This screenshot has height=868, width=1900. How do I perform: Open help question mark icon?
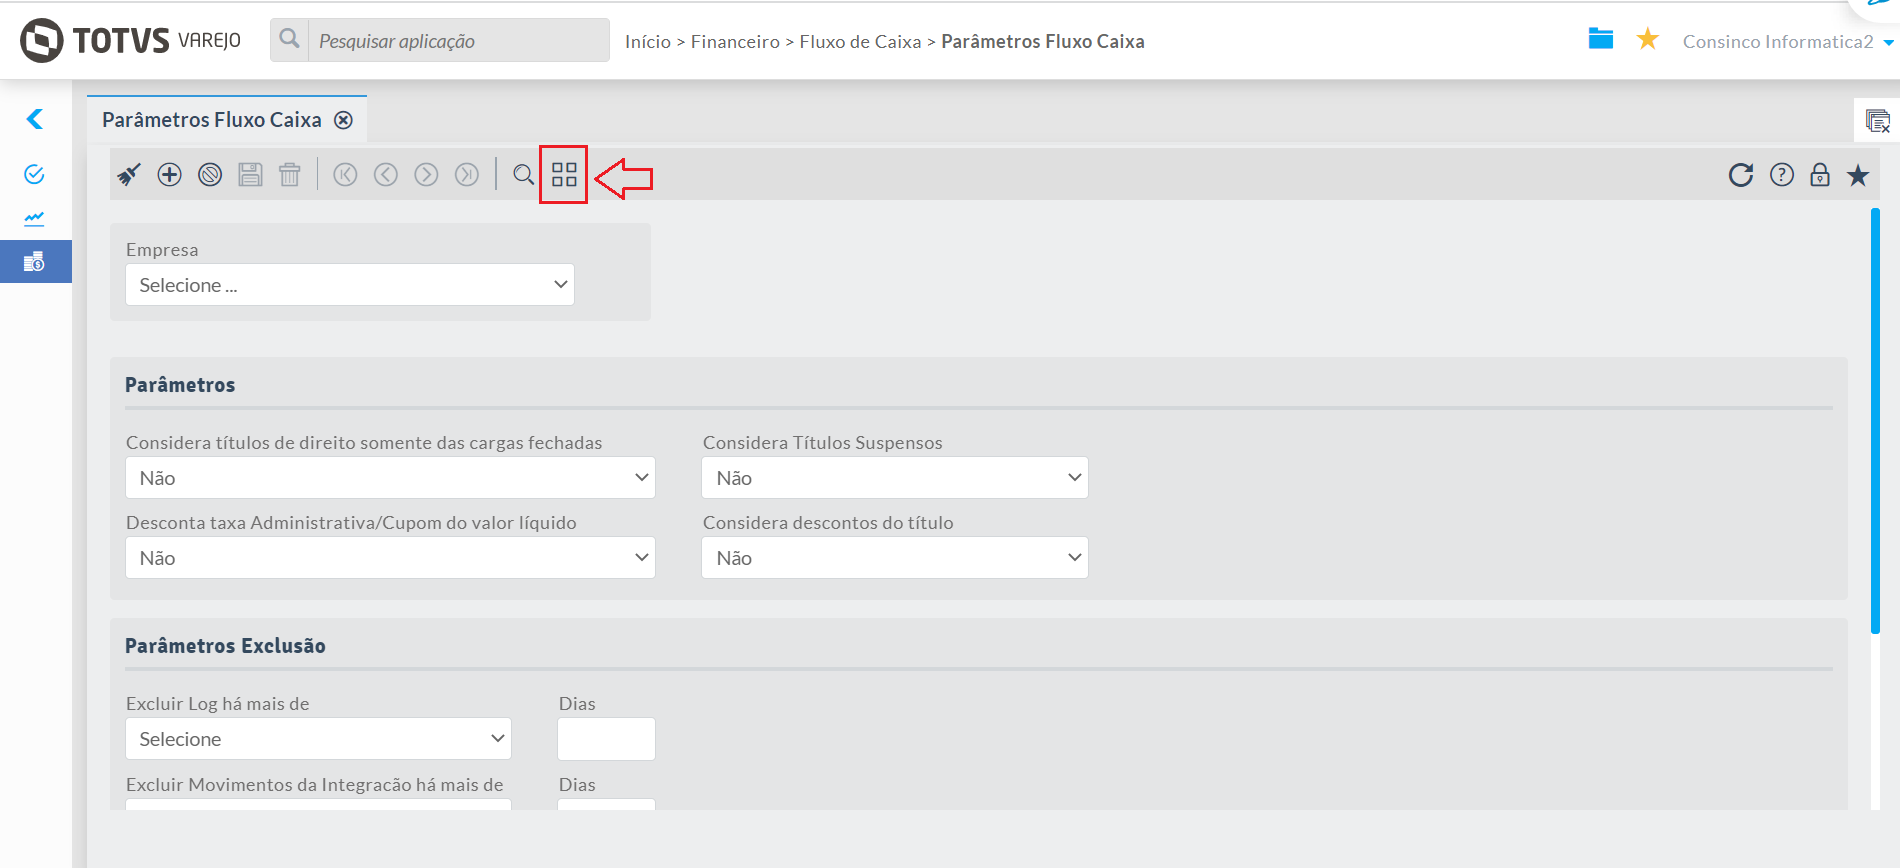pyautogui.click(x=1782, y=175)
